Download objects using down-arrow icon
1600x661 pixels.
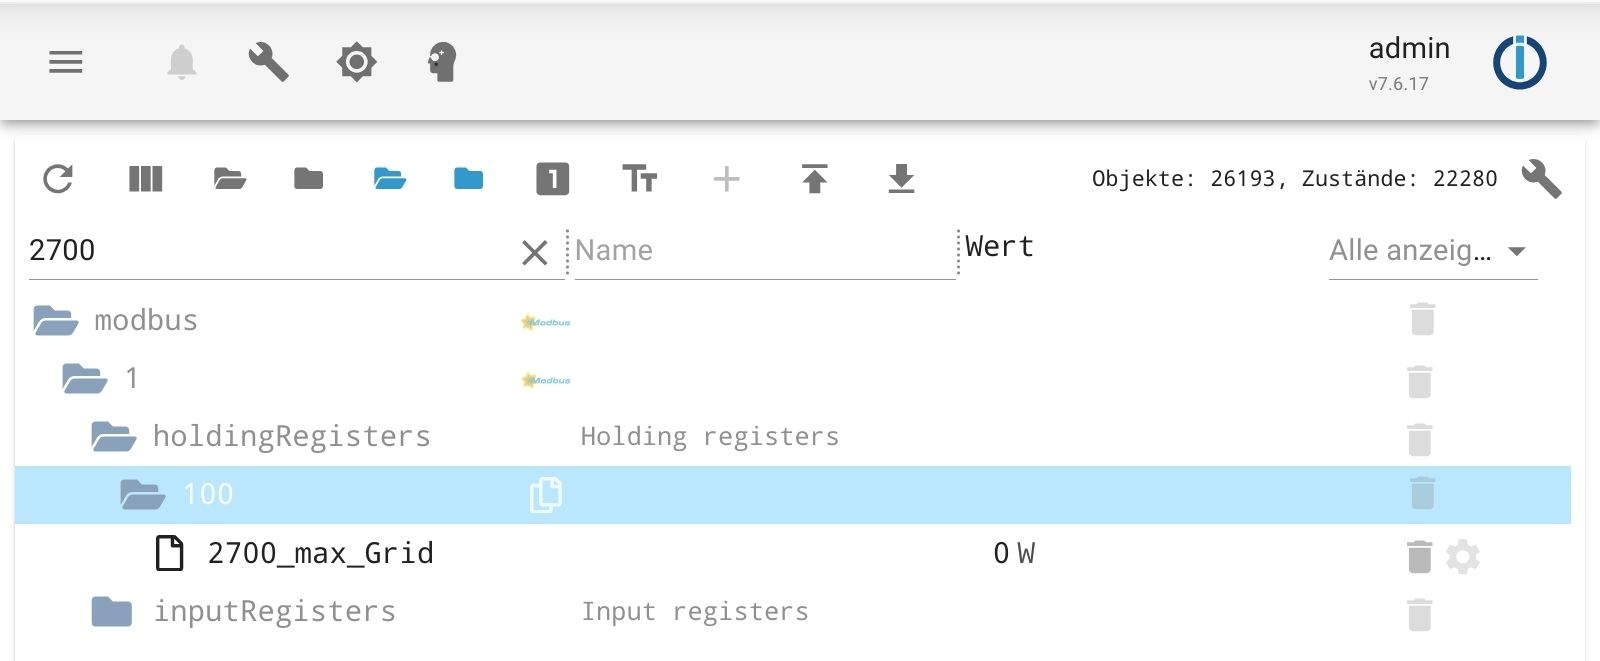[x=901, y=179]
